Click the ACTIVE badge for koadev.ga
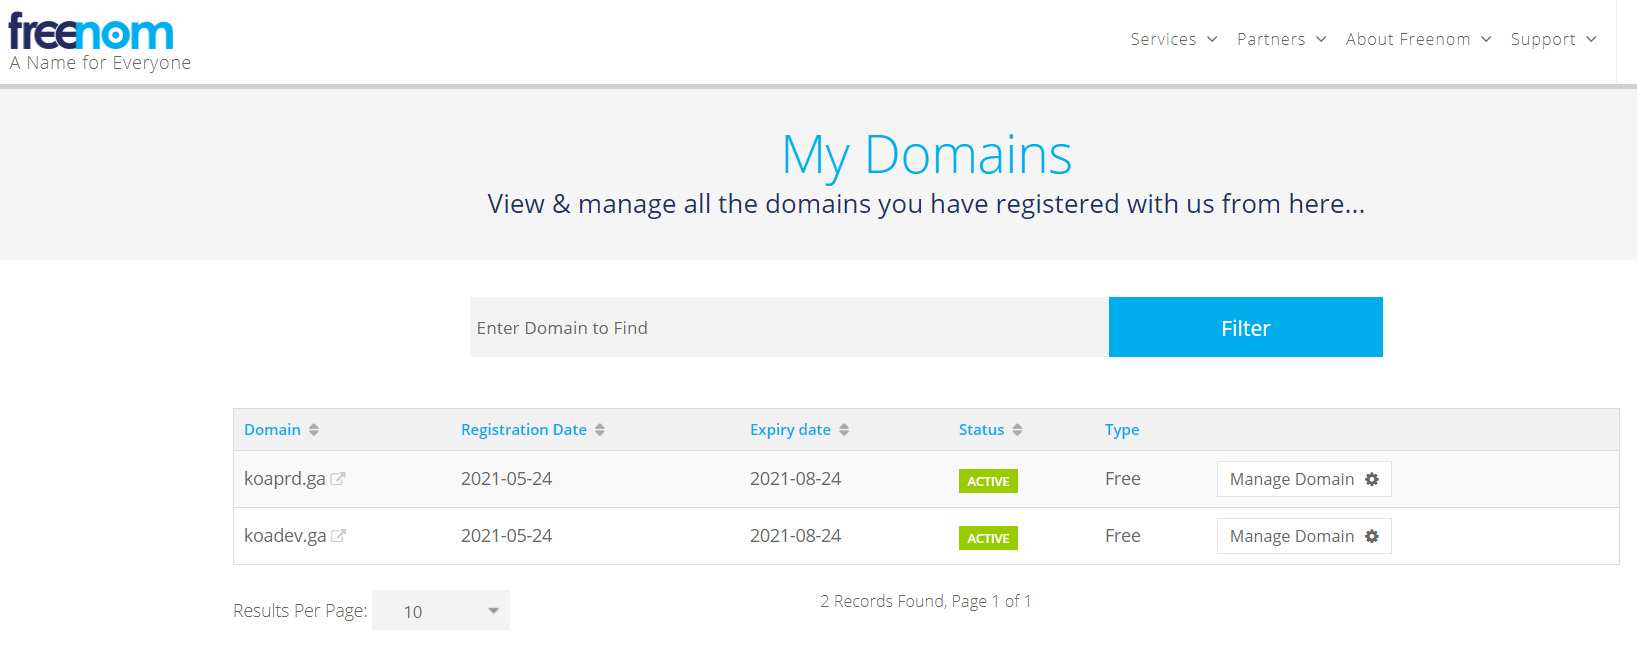1637x649 pixels. (988, 538)
